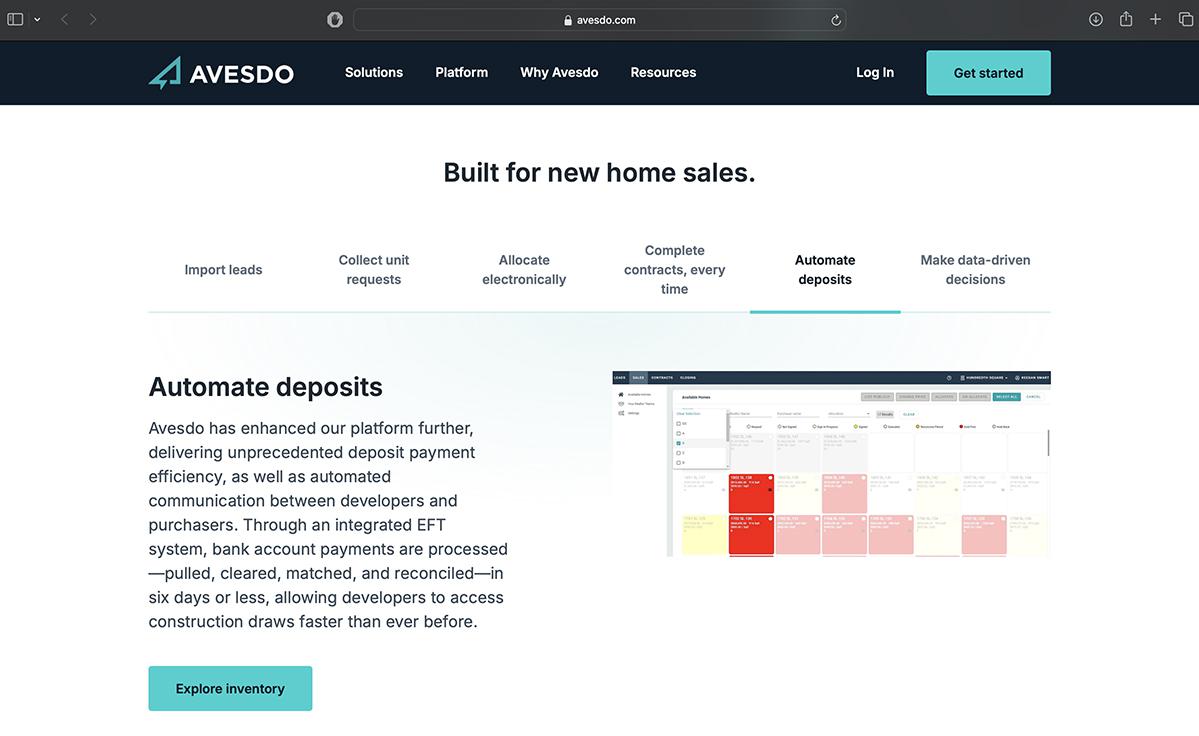The width and height of the screenshot is (1199, 736).
Task: Choose the Complete contracts, every time tab
Action: click(674, 270)
